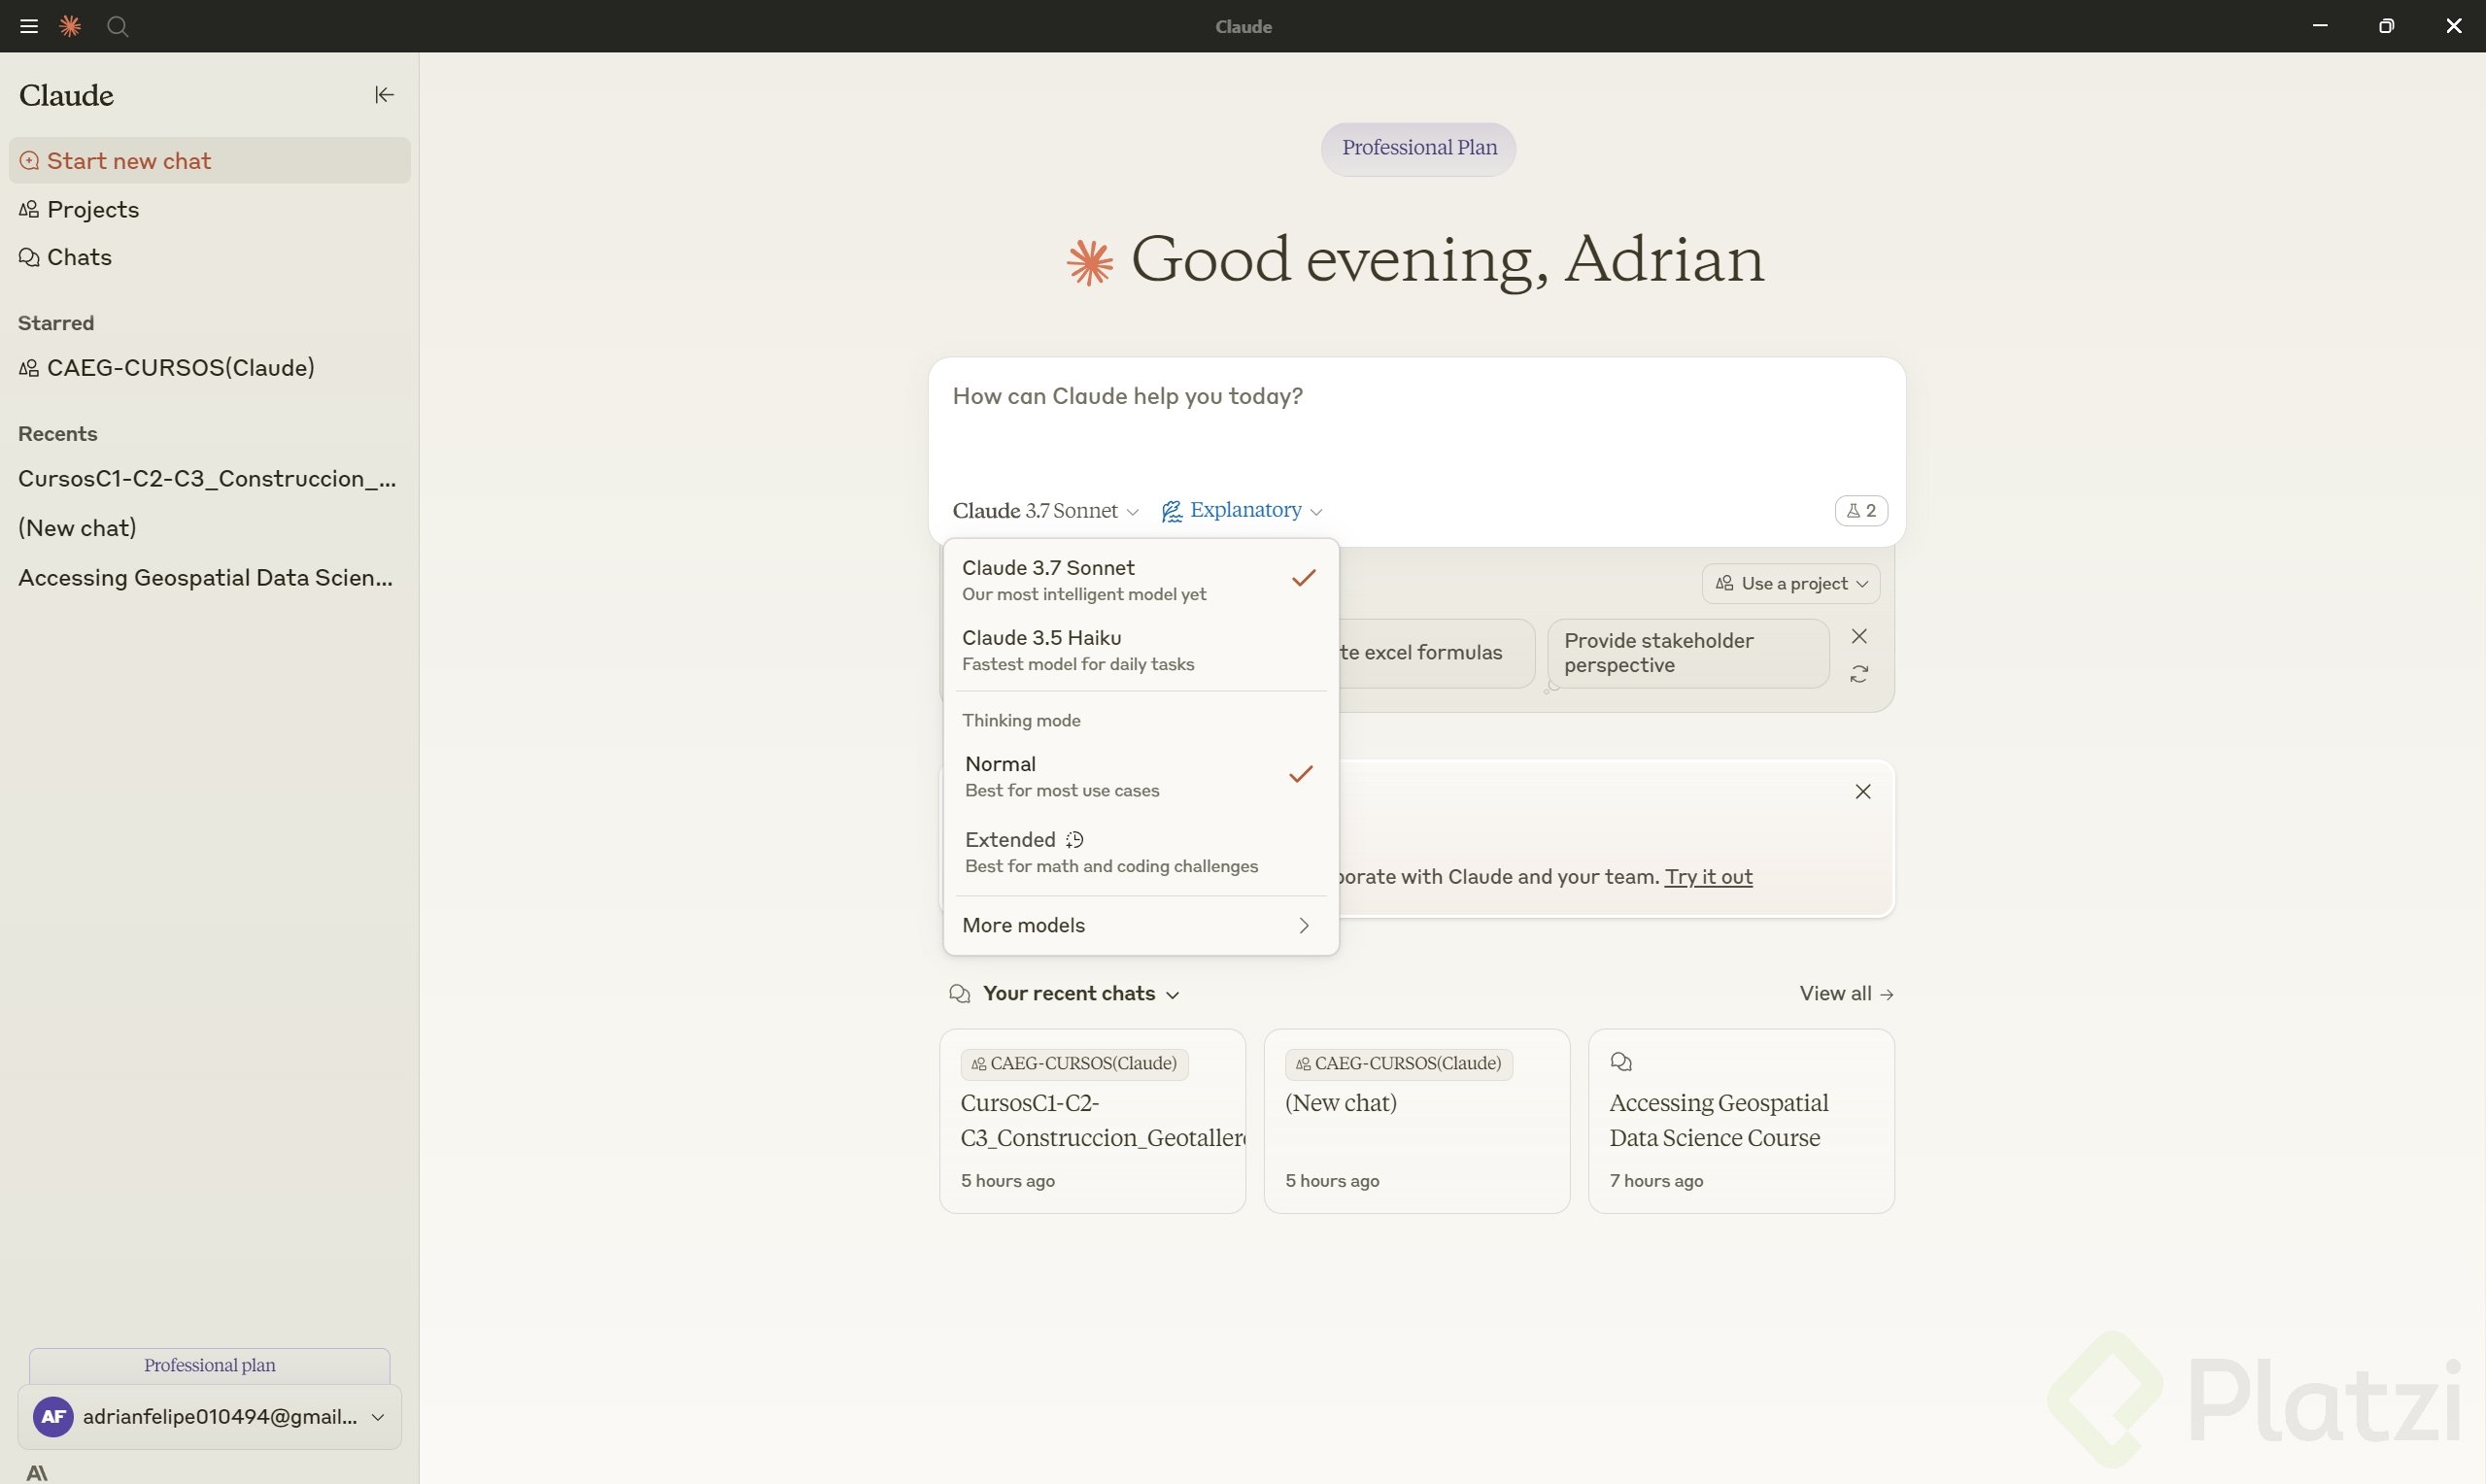
Task: Click the Claude starburst logo in title bar
Action: coord(70,26)
